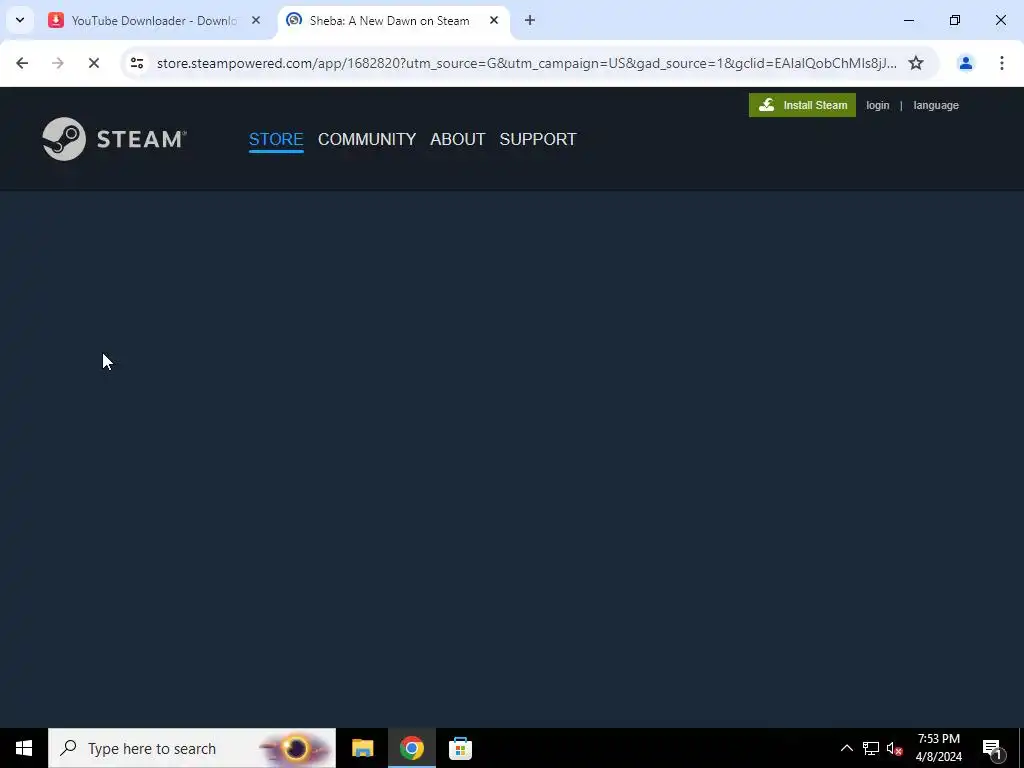This screenshot has width=1024, height=768.
Task: Click the taskbar search box
Action: point(192,748)
